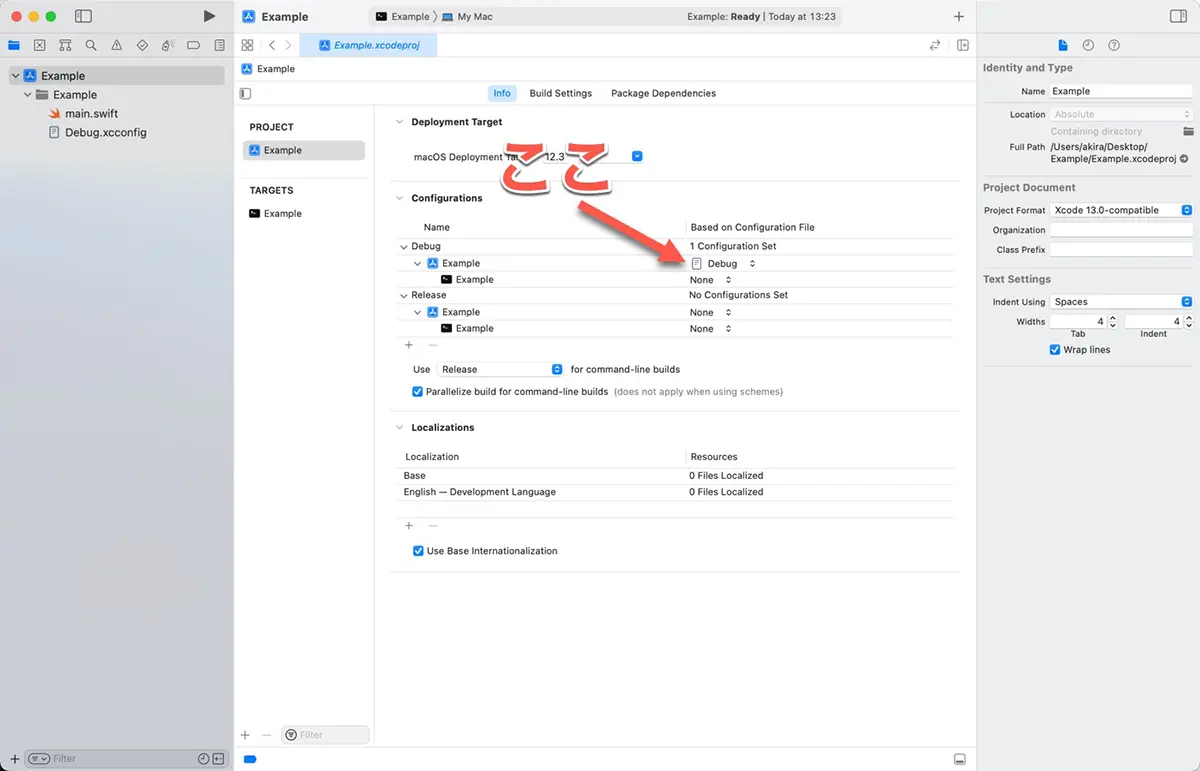Open the Package Dependencies tab
The height and width of the screenshot is (771, 1200).
663,93
